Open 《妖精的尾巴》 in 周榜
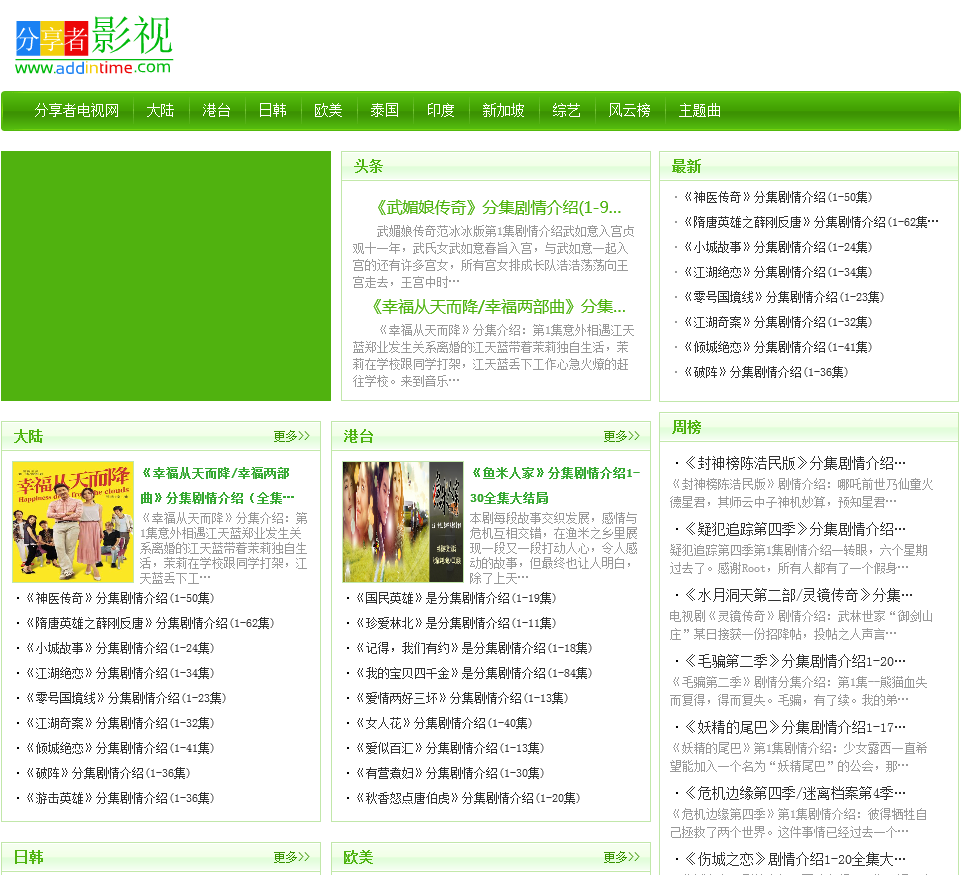This screenshot has height=875, width=962. tap(795, 728)
